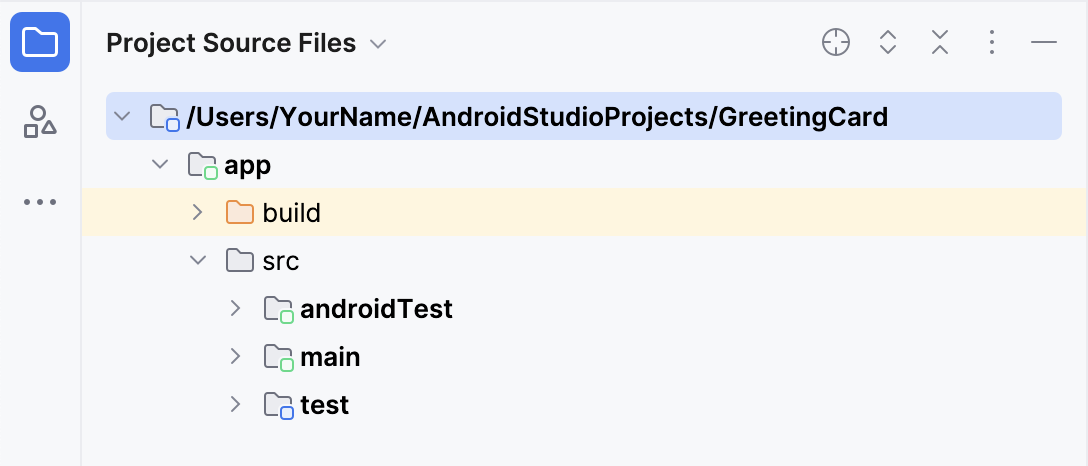Collapse the src folder
The height and width of the screenshot is (466, 1088).
tap(197, 261)
